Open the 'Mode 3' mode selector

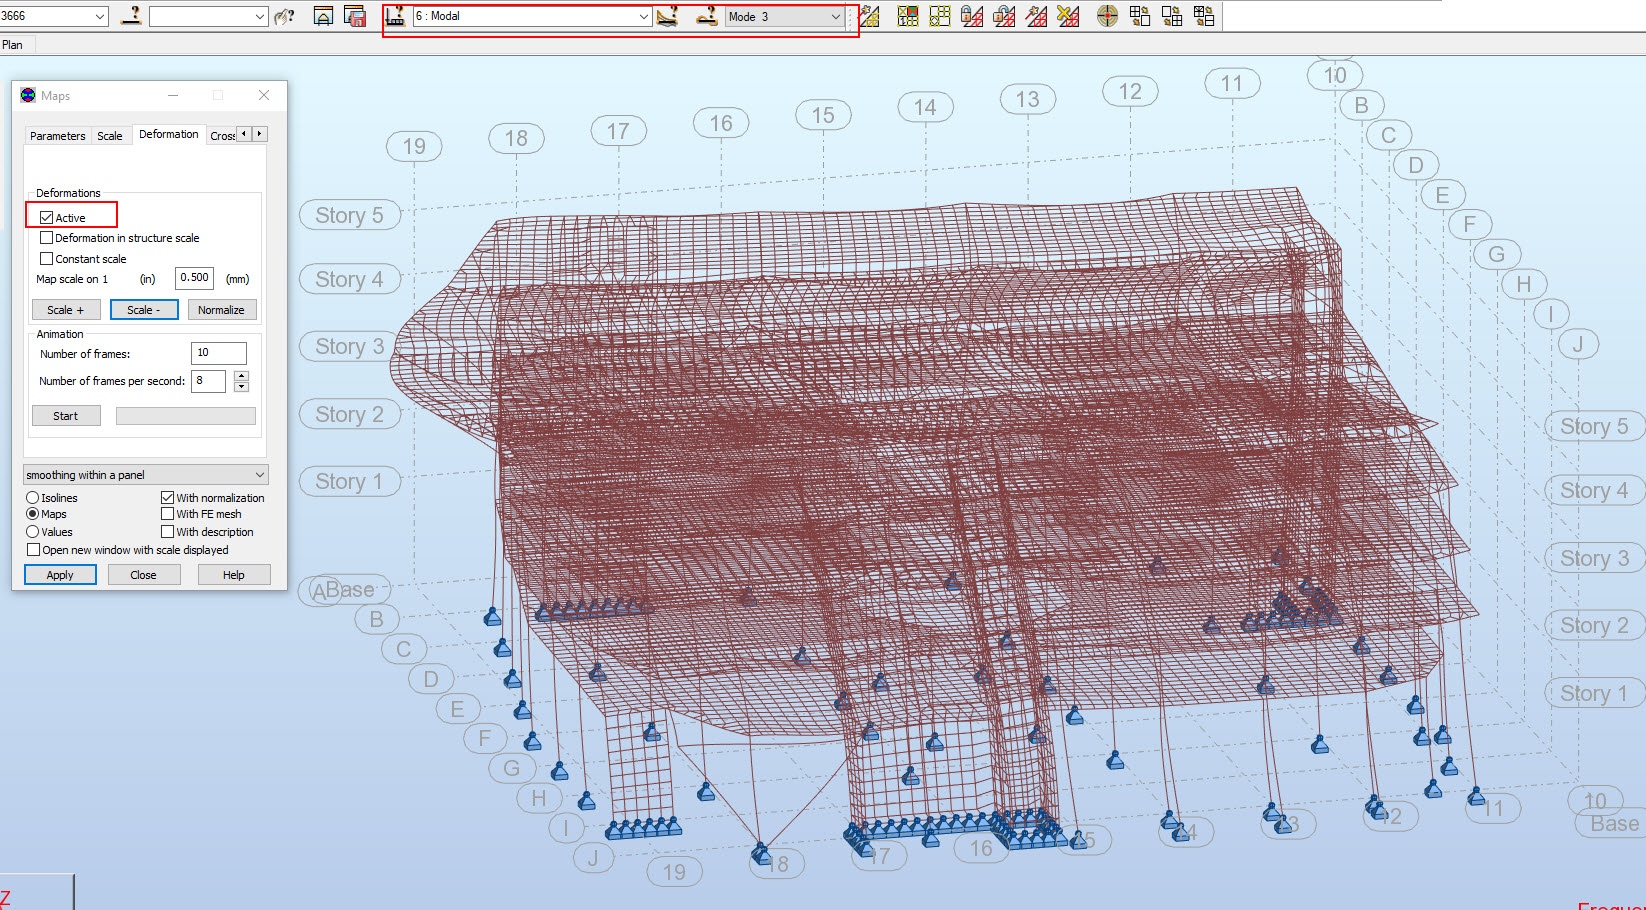click(x=836, y=16)
